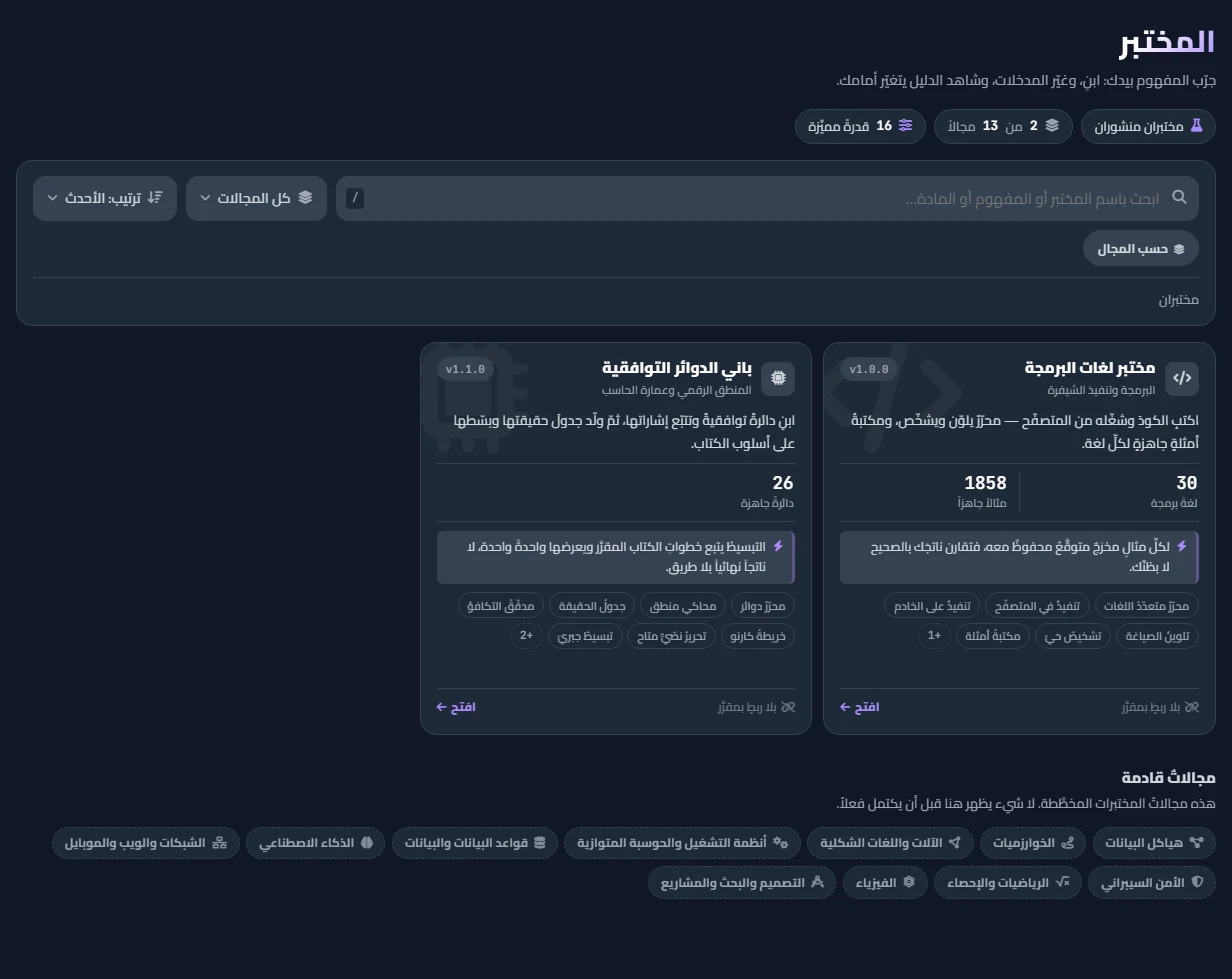
Task: Toggle the حسب المجال grouping chip
Action: click(x=1141, y=249)
